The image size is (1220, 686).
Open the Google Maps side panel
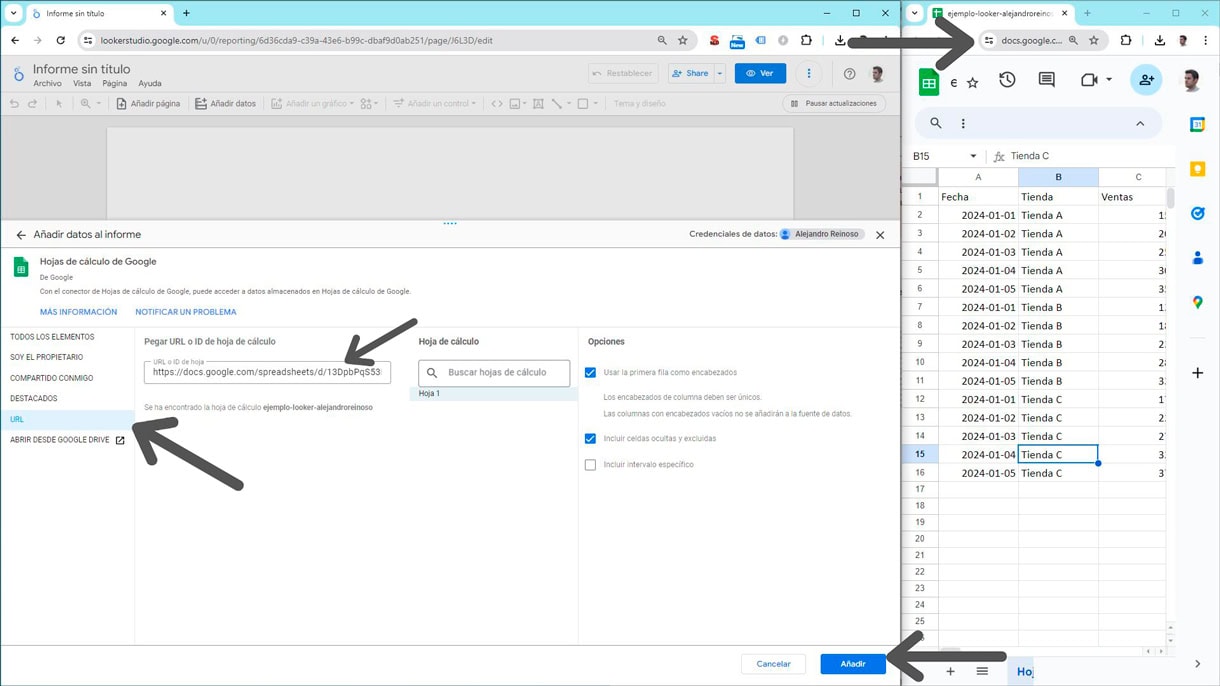pyautogui.click(x=1197, y=302)
